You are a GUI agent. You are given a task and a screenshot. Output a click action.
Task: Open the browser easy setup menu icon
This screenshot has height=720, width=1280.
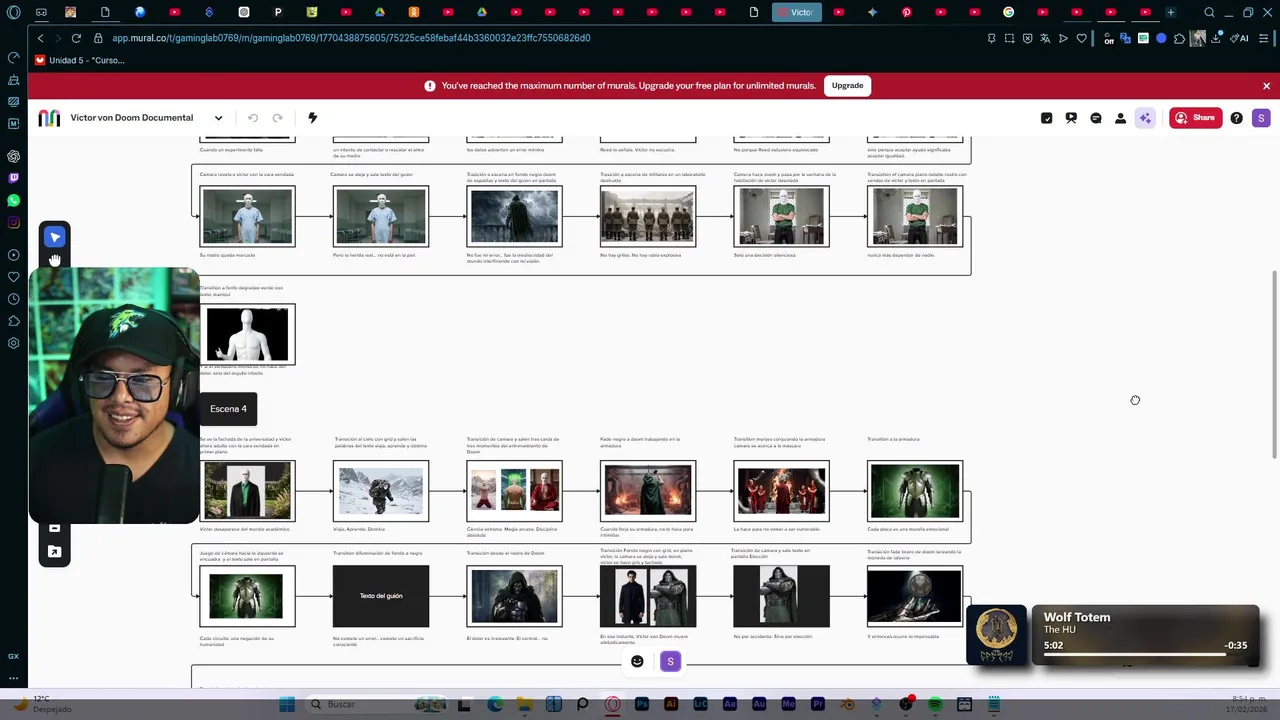click(1262, 38)
